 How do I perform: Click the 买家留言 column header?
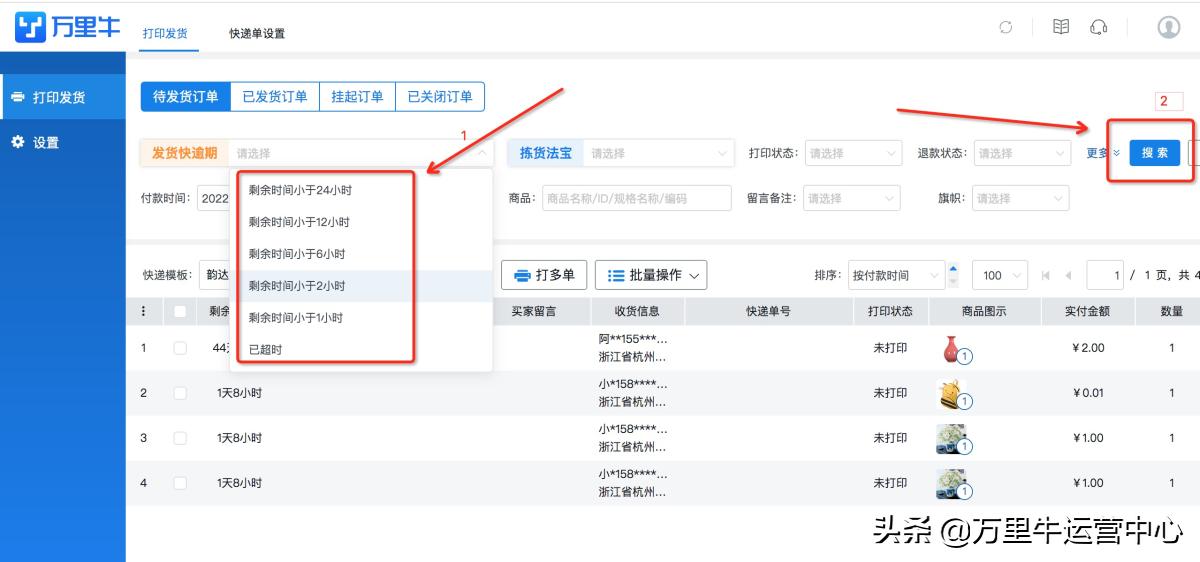(x=533, y=311)
